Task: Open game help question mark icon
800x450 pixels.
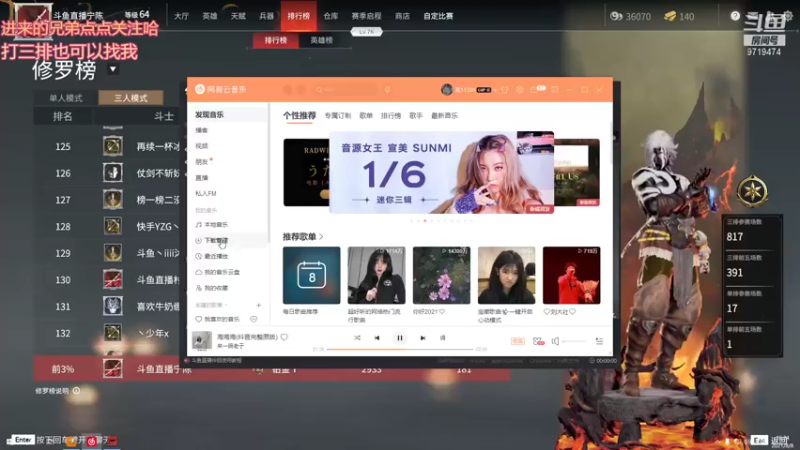Action: pos(735,16)
